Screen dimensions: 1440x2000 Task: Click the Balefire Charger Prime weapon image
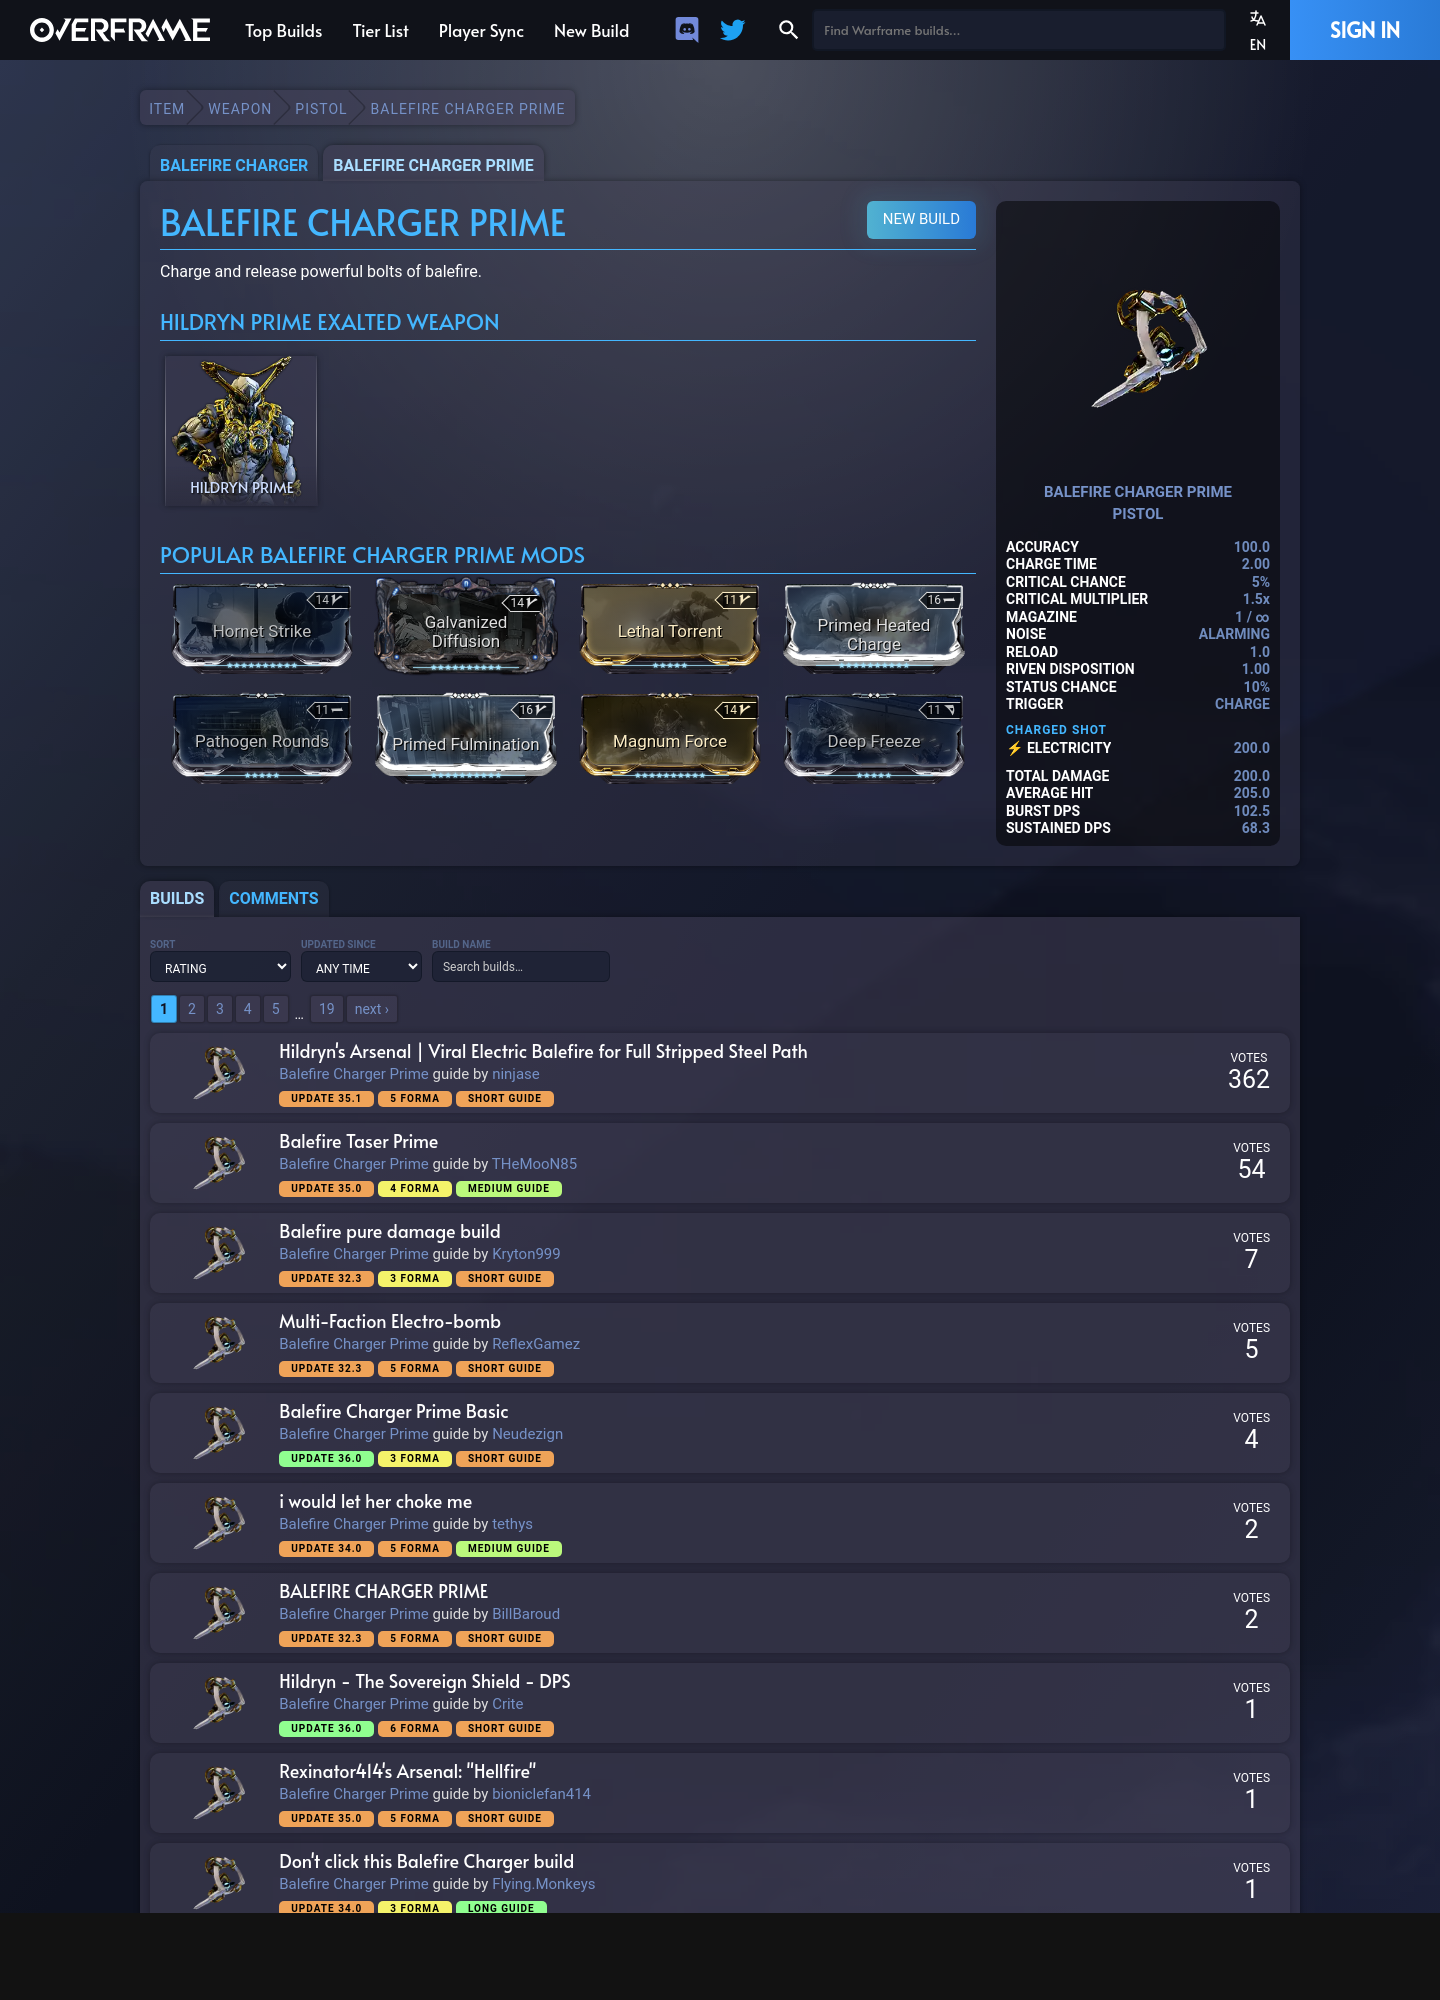point(1148,348)
